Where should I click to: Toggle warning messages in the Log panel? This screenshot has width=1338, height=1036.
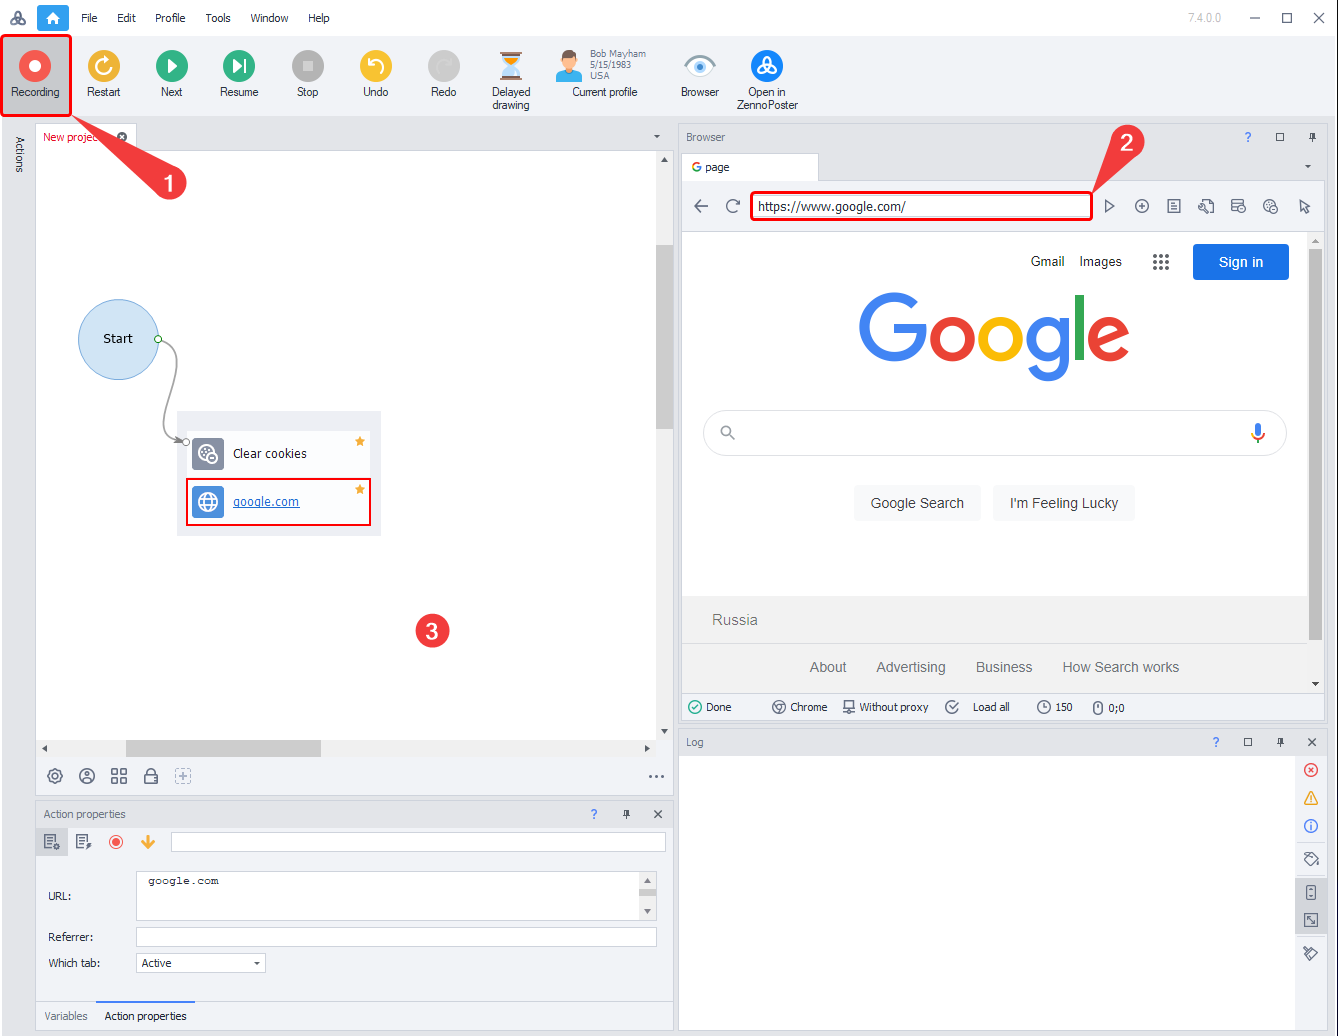point(1311,798)
